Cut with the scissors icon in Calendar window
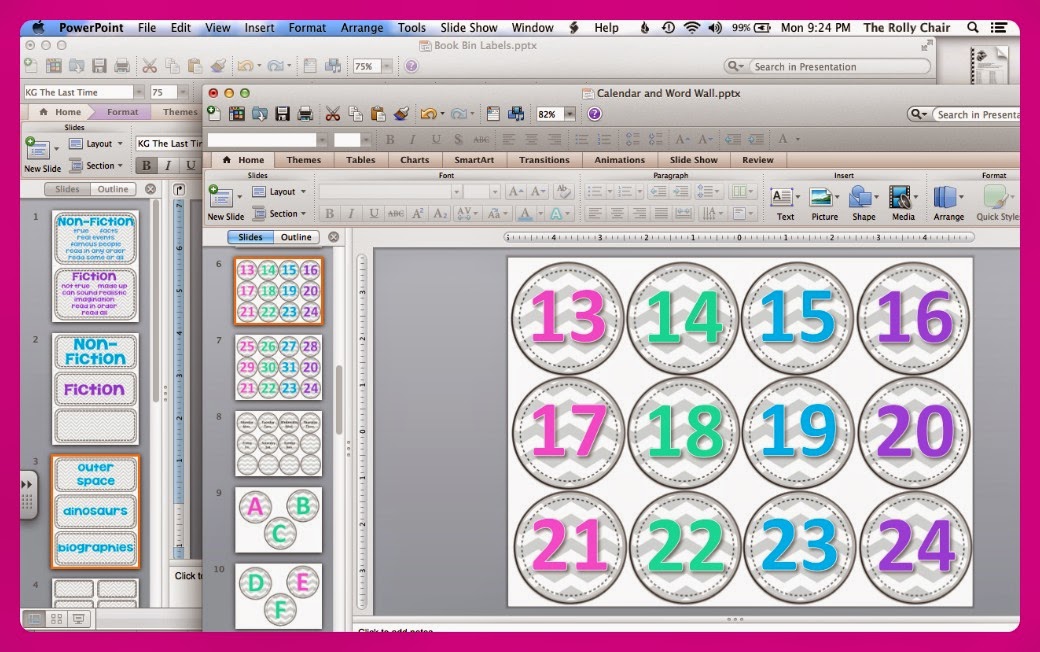The height and width of the screenshot is (652, 1040). [332, 114]
